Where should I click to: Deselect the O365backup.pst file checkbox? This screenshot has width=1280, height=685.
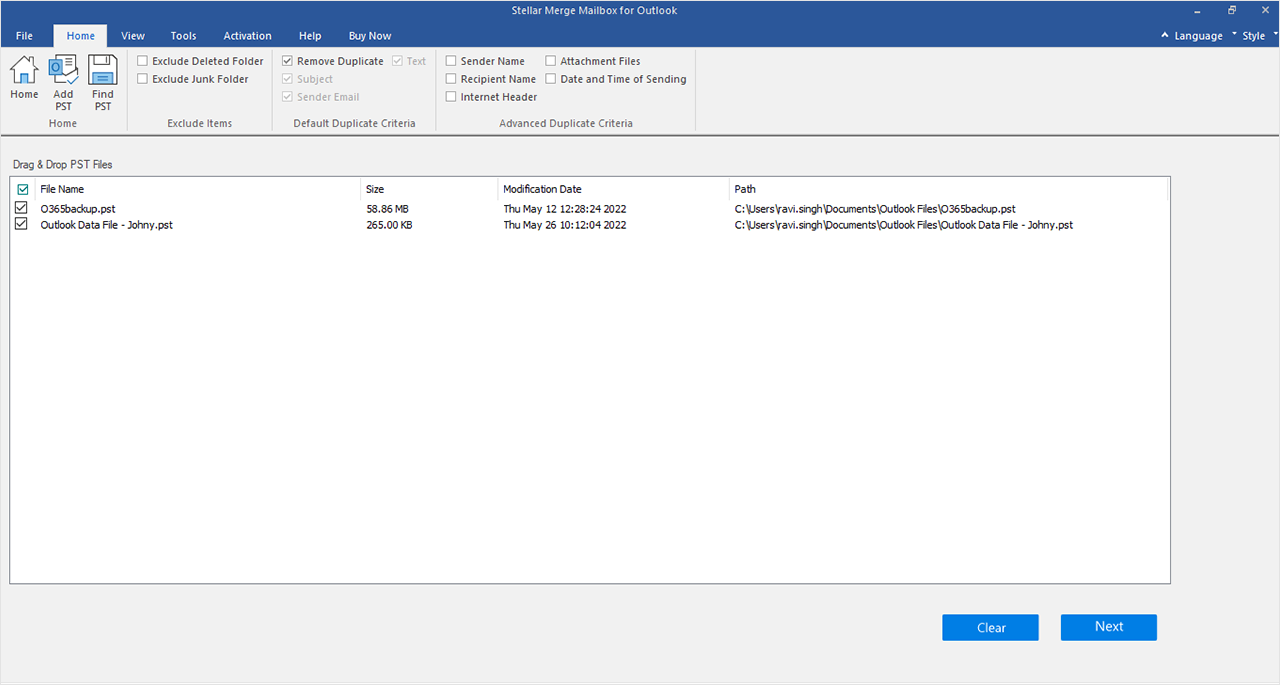[x=22, y=208]
